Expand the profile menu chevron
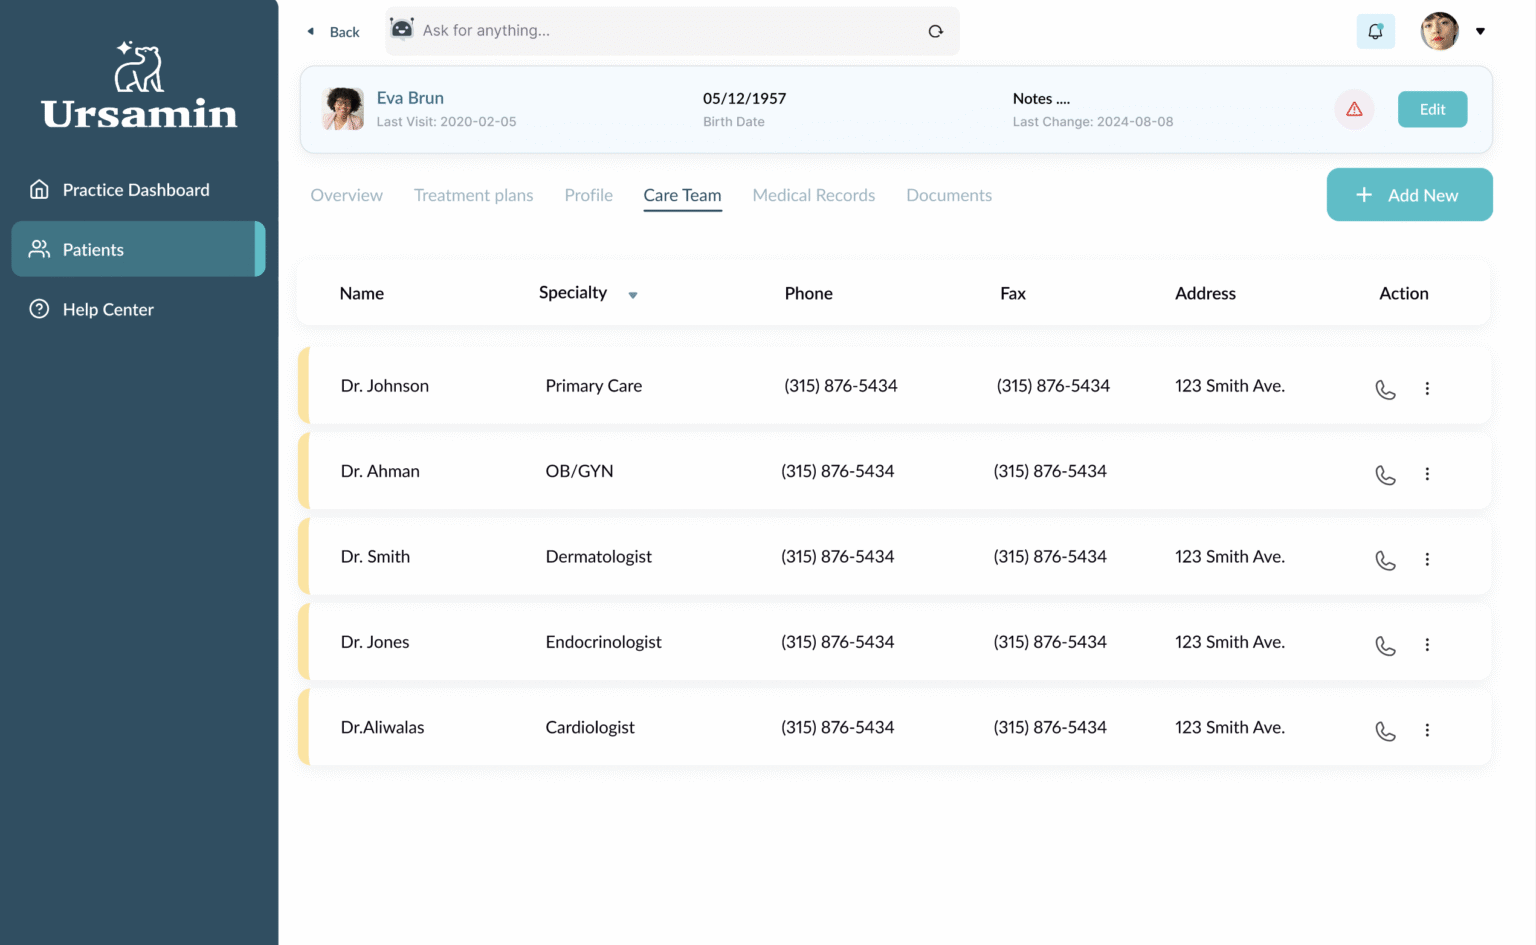Viewport: 1536px width, 945px height. point(1481,31)
